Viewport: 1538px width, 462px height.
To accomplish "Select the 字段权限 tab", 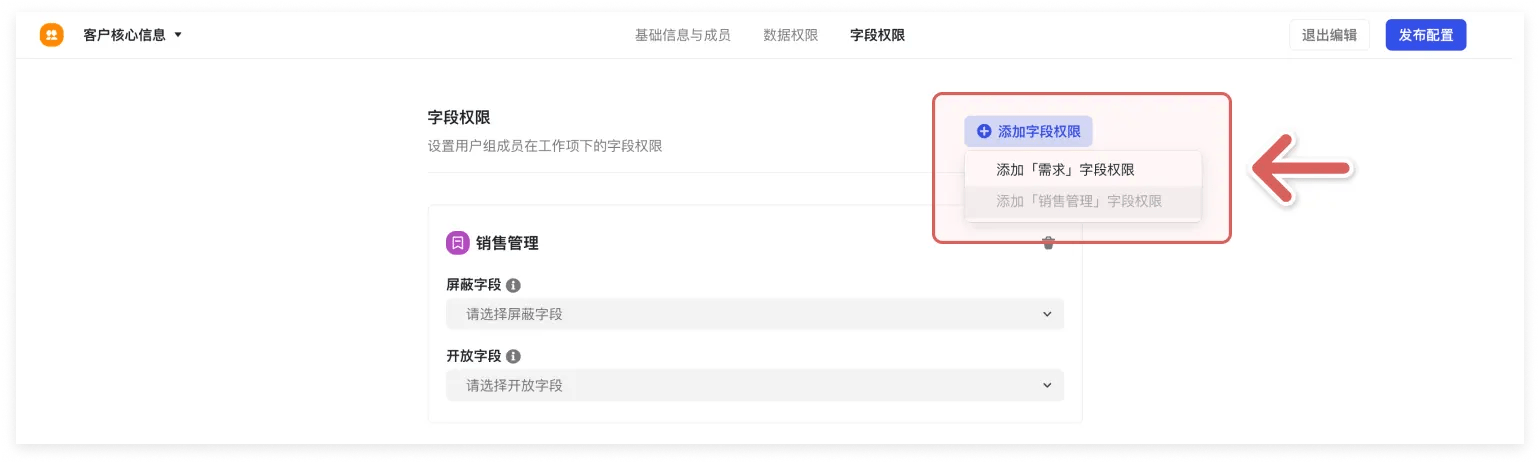I will [877, 35].
